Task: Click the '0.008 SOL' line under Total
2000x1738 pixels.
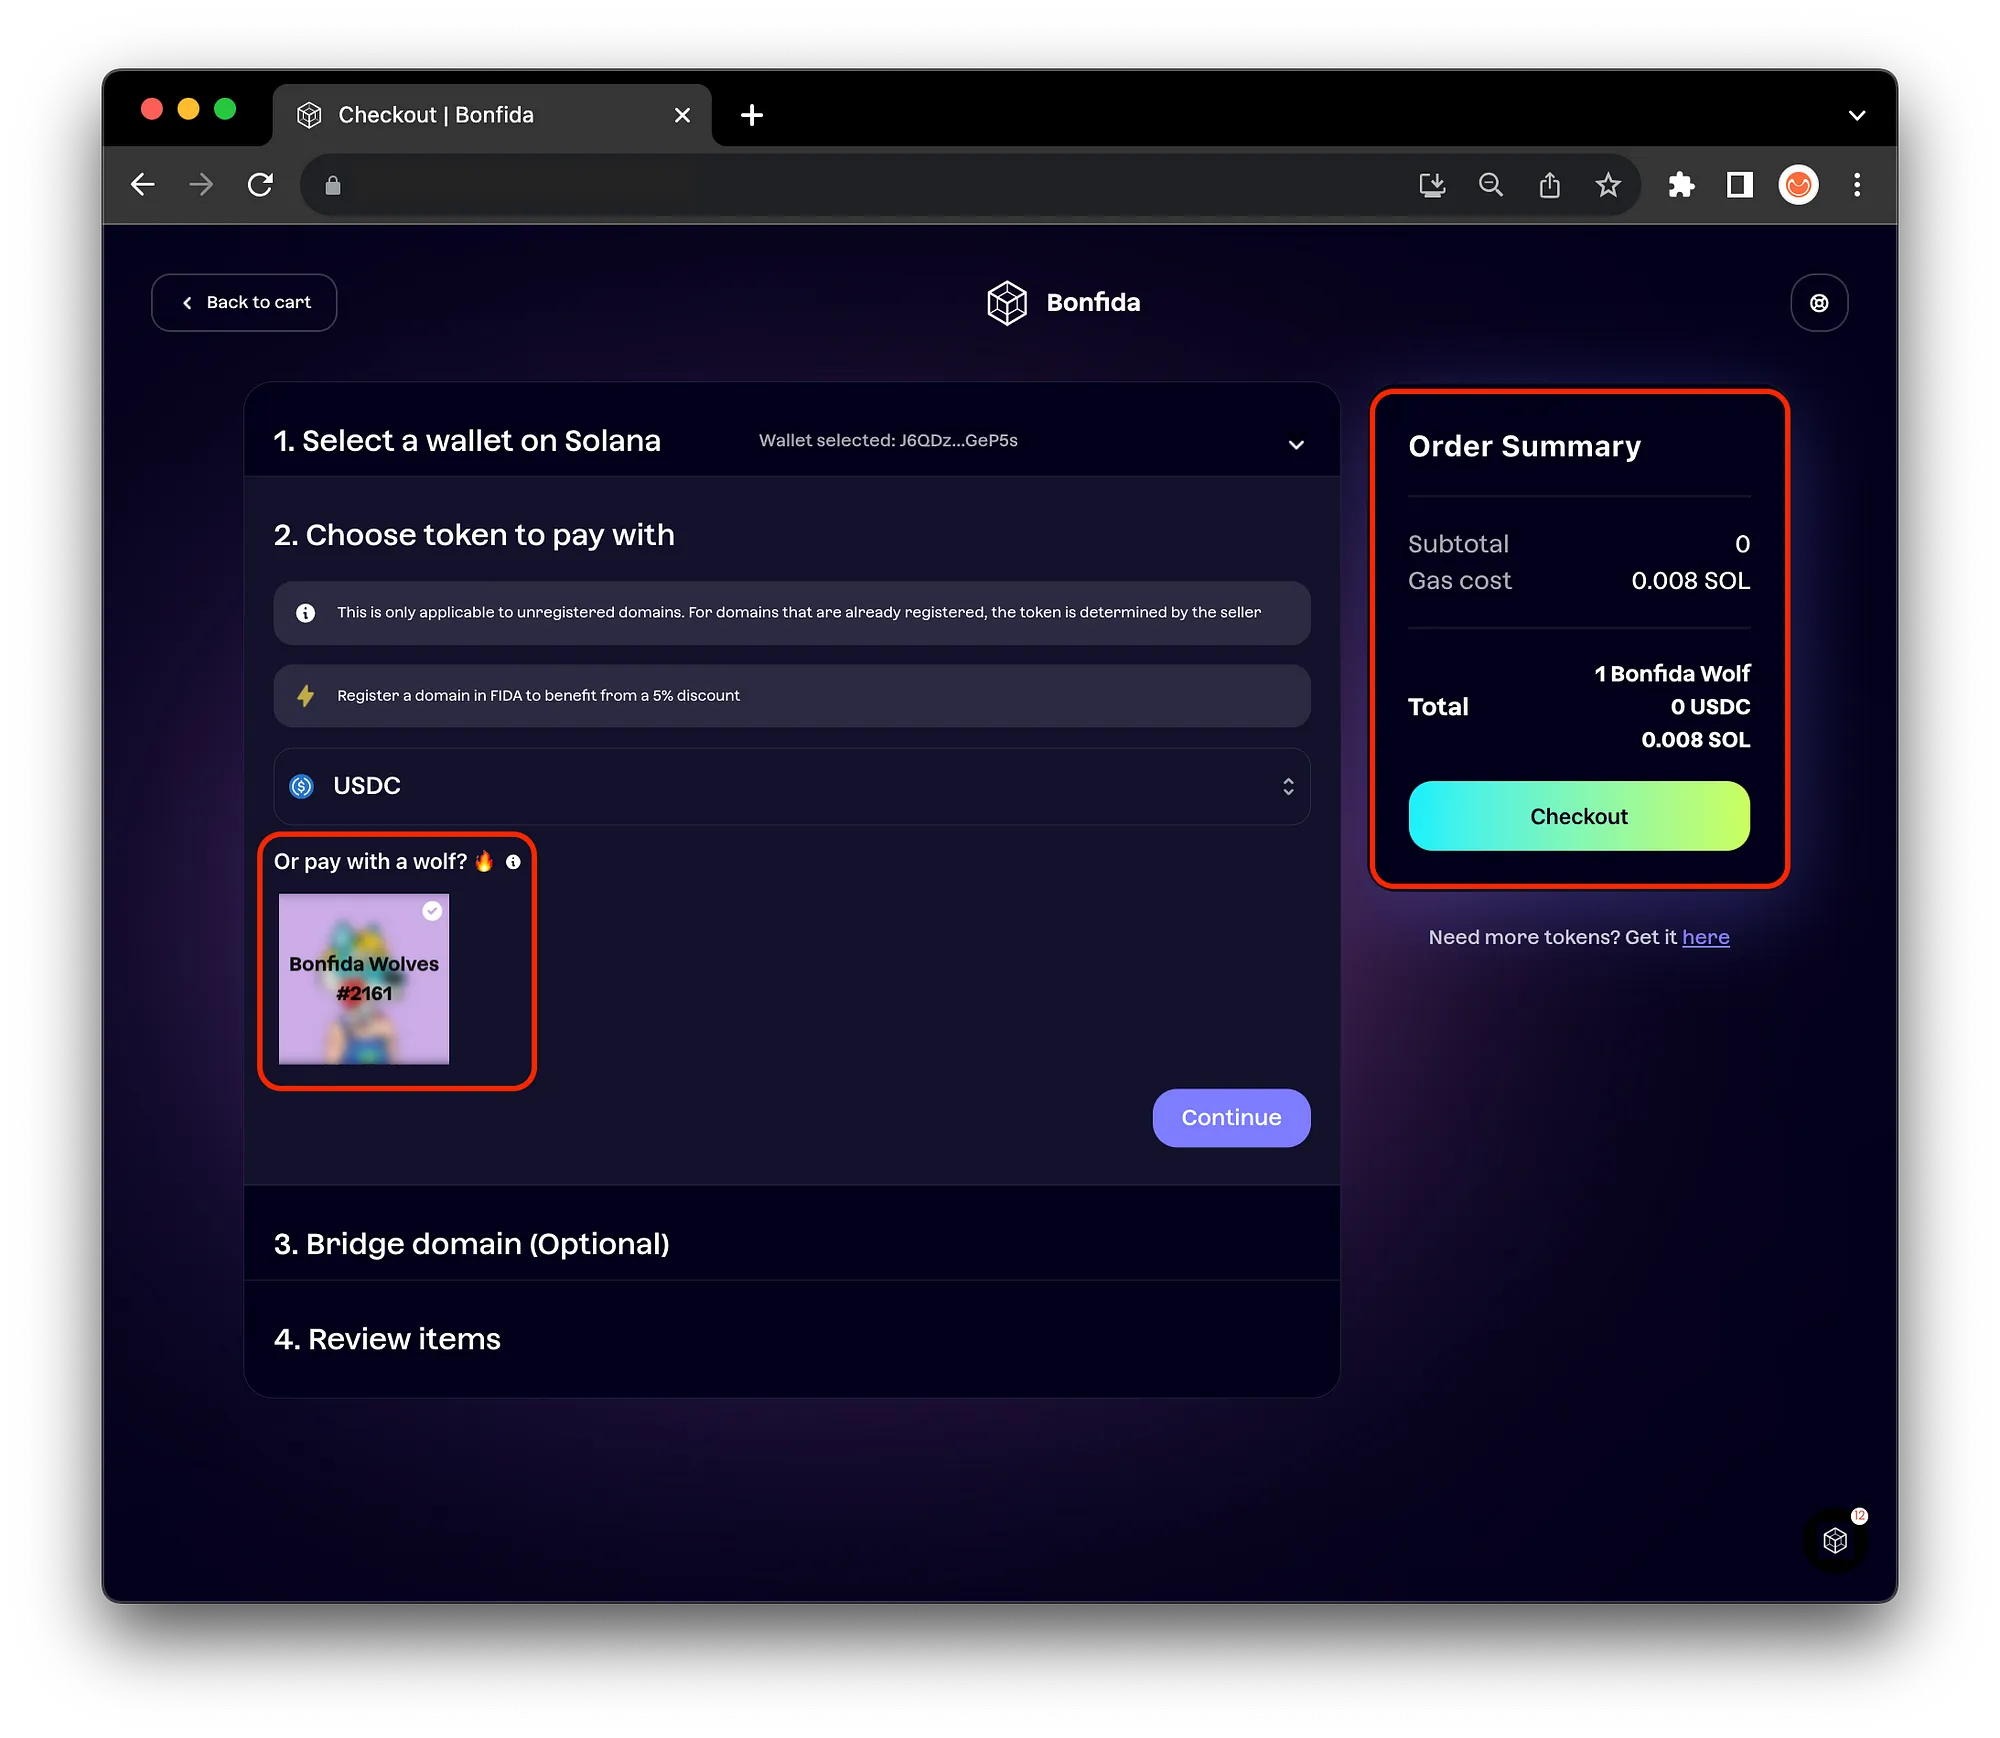Action: [x=1695, y=740]
